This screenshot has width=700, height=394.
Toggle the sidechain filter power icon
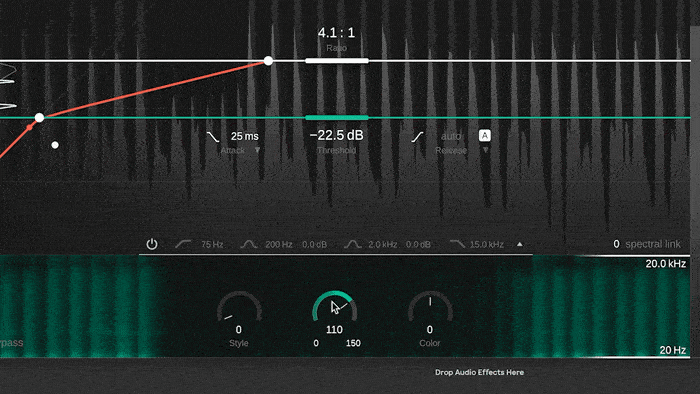tap(152, 244)
